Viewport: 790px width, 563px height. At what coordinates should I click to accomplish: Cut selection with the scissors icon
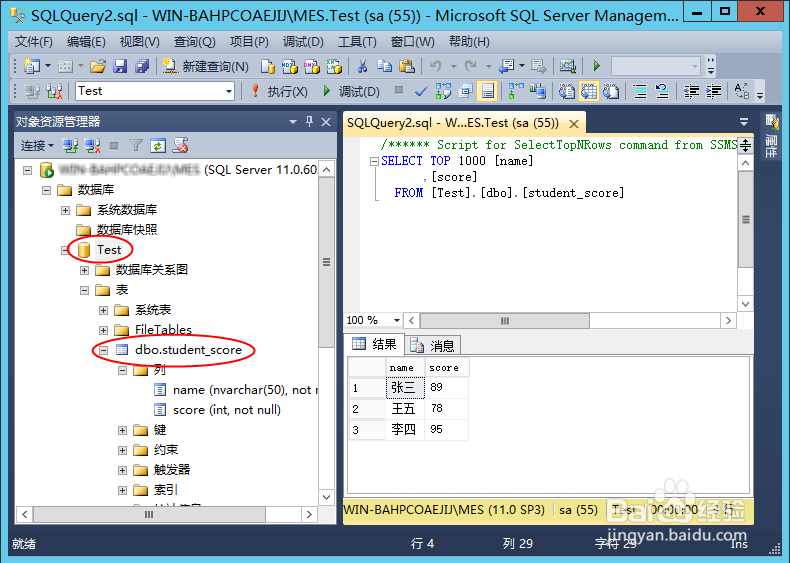point(362,66)
